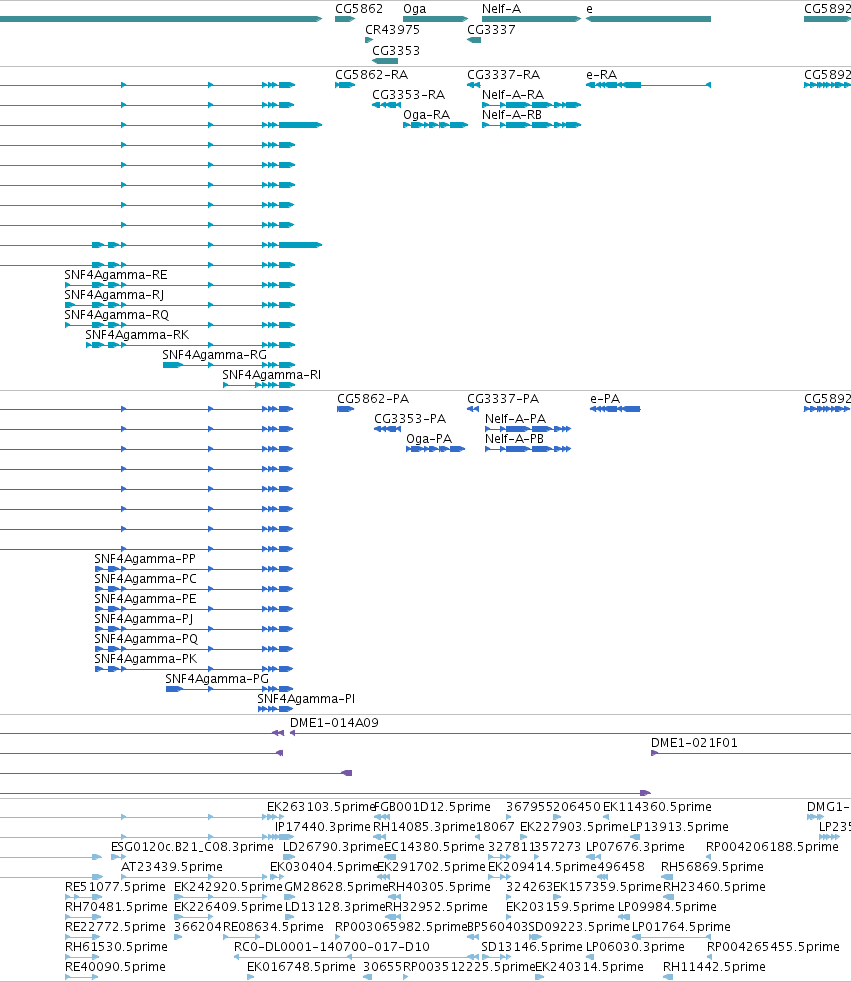Open the SNF4Agamma-RI transcript label

coord(272,375)
